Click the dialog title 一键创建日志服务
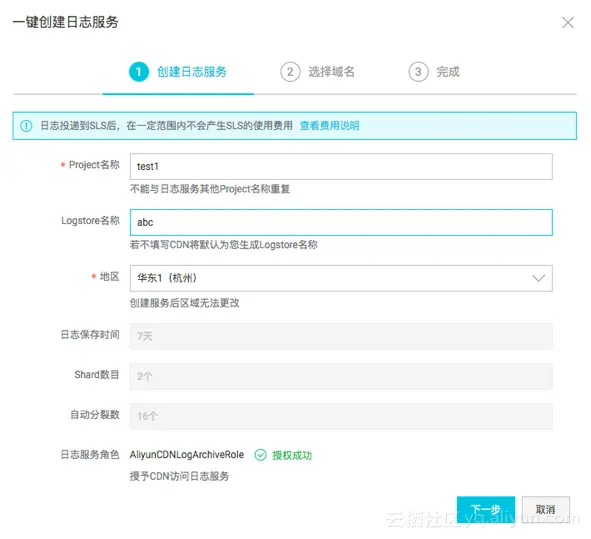Viewport: 591px width, 539px height. [x=66, y=22]
